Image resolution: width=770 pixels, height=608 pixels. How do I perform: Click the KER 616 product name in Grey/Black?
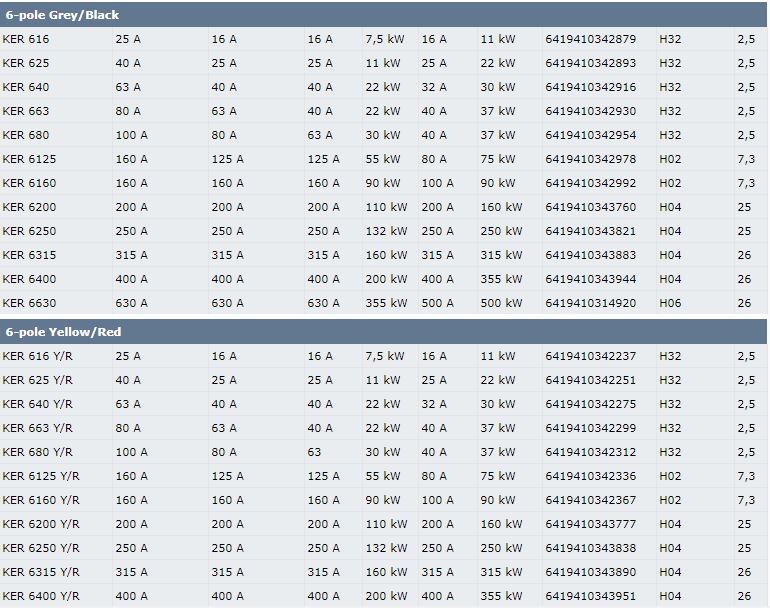point(26,39)
